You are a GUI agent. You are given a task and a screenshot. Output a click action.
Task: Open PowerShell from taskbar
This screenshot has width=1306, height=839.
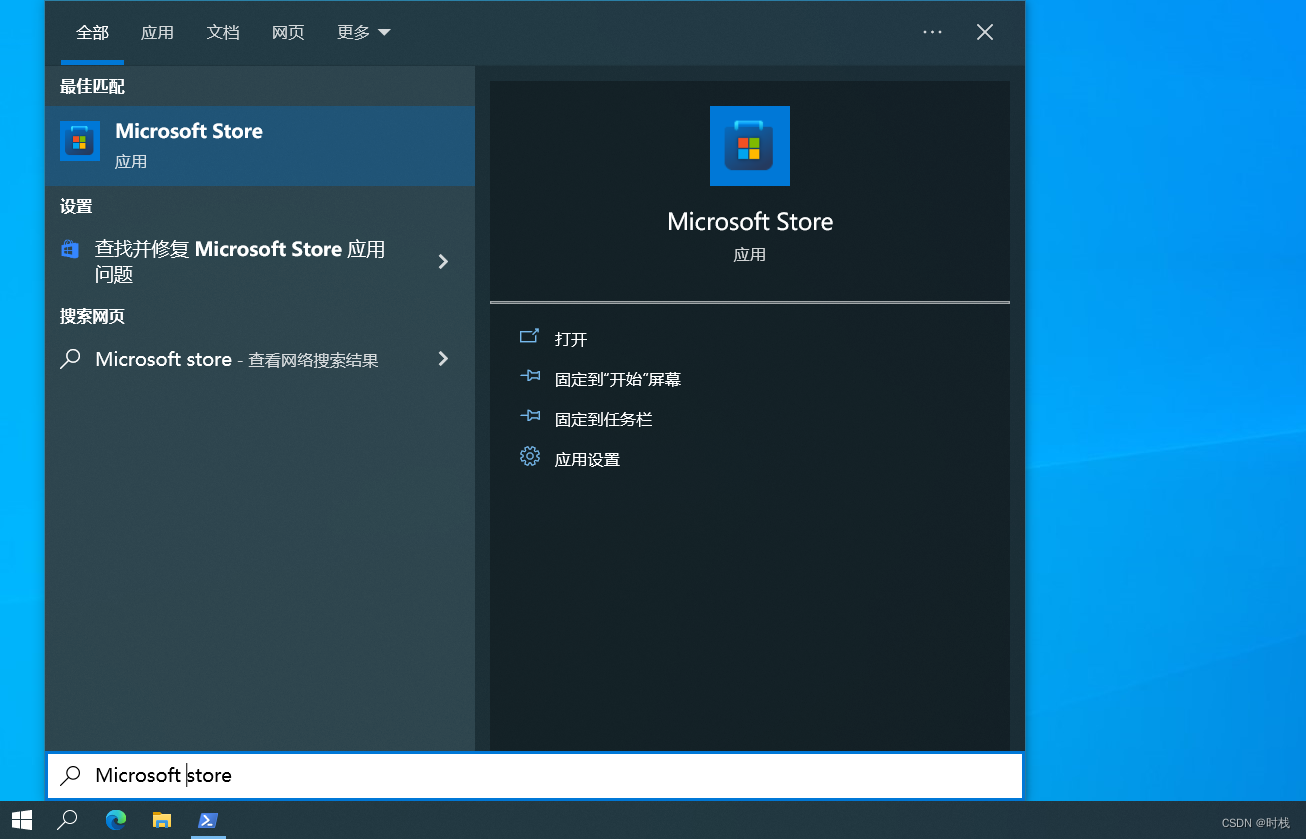coord(208,820)
